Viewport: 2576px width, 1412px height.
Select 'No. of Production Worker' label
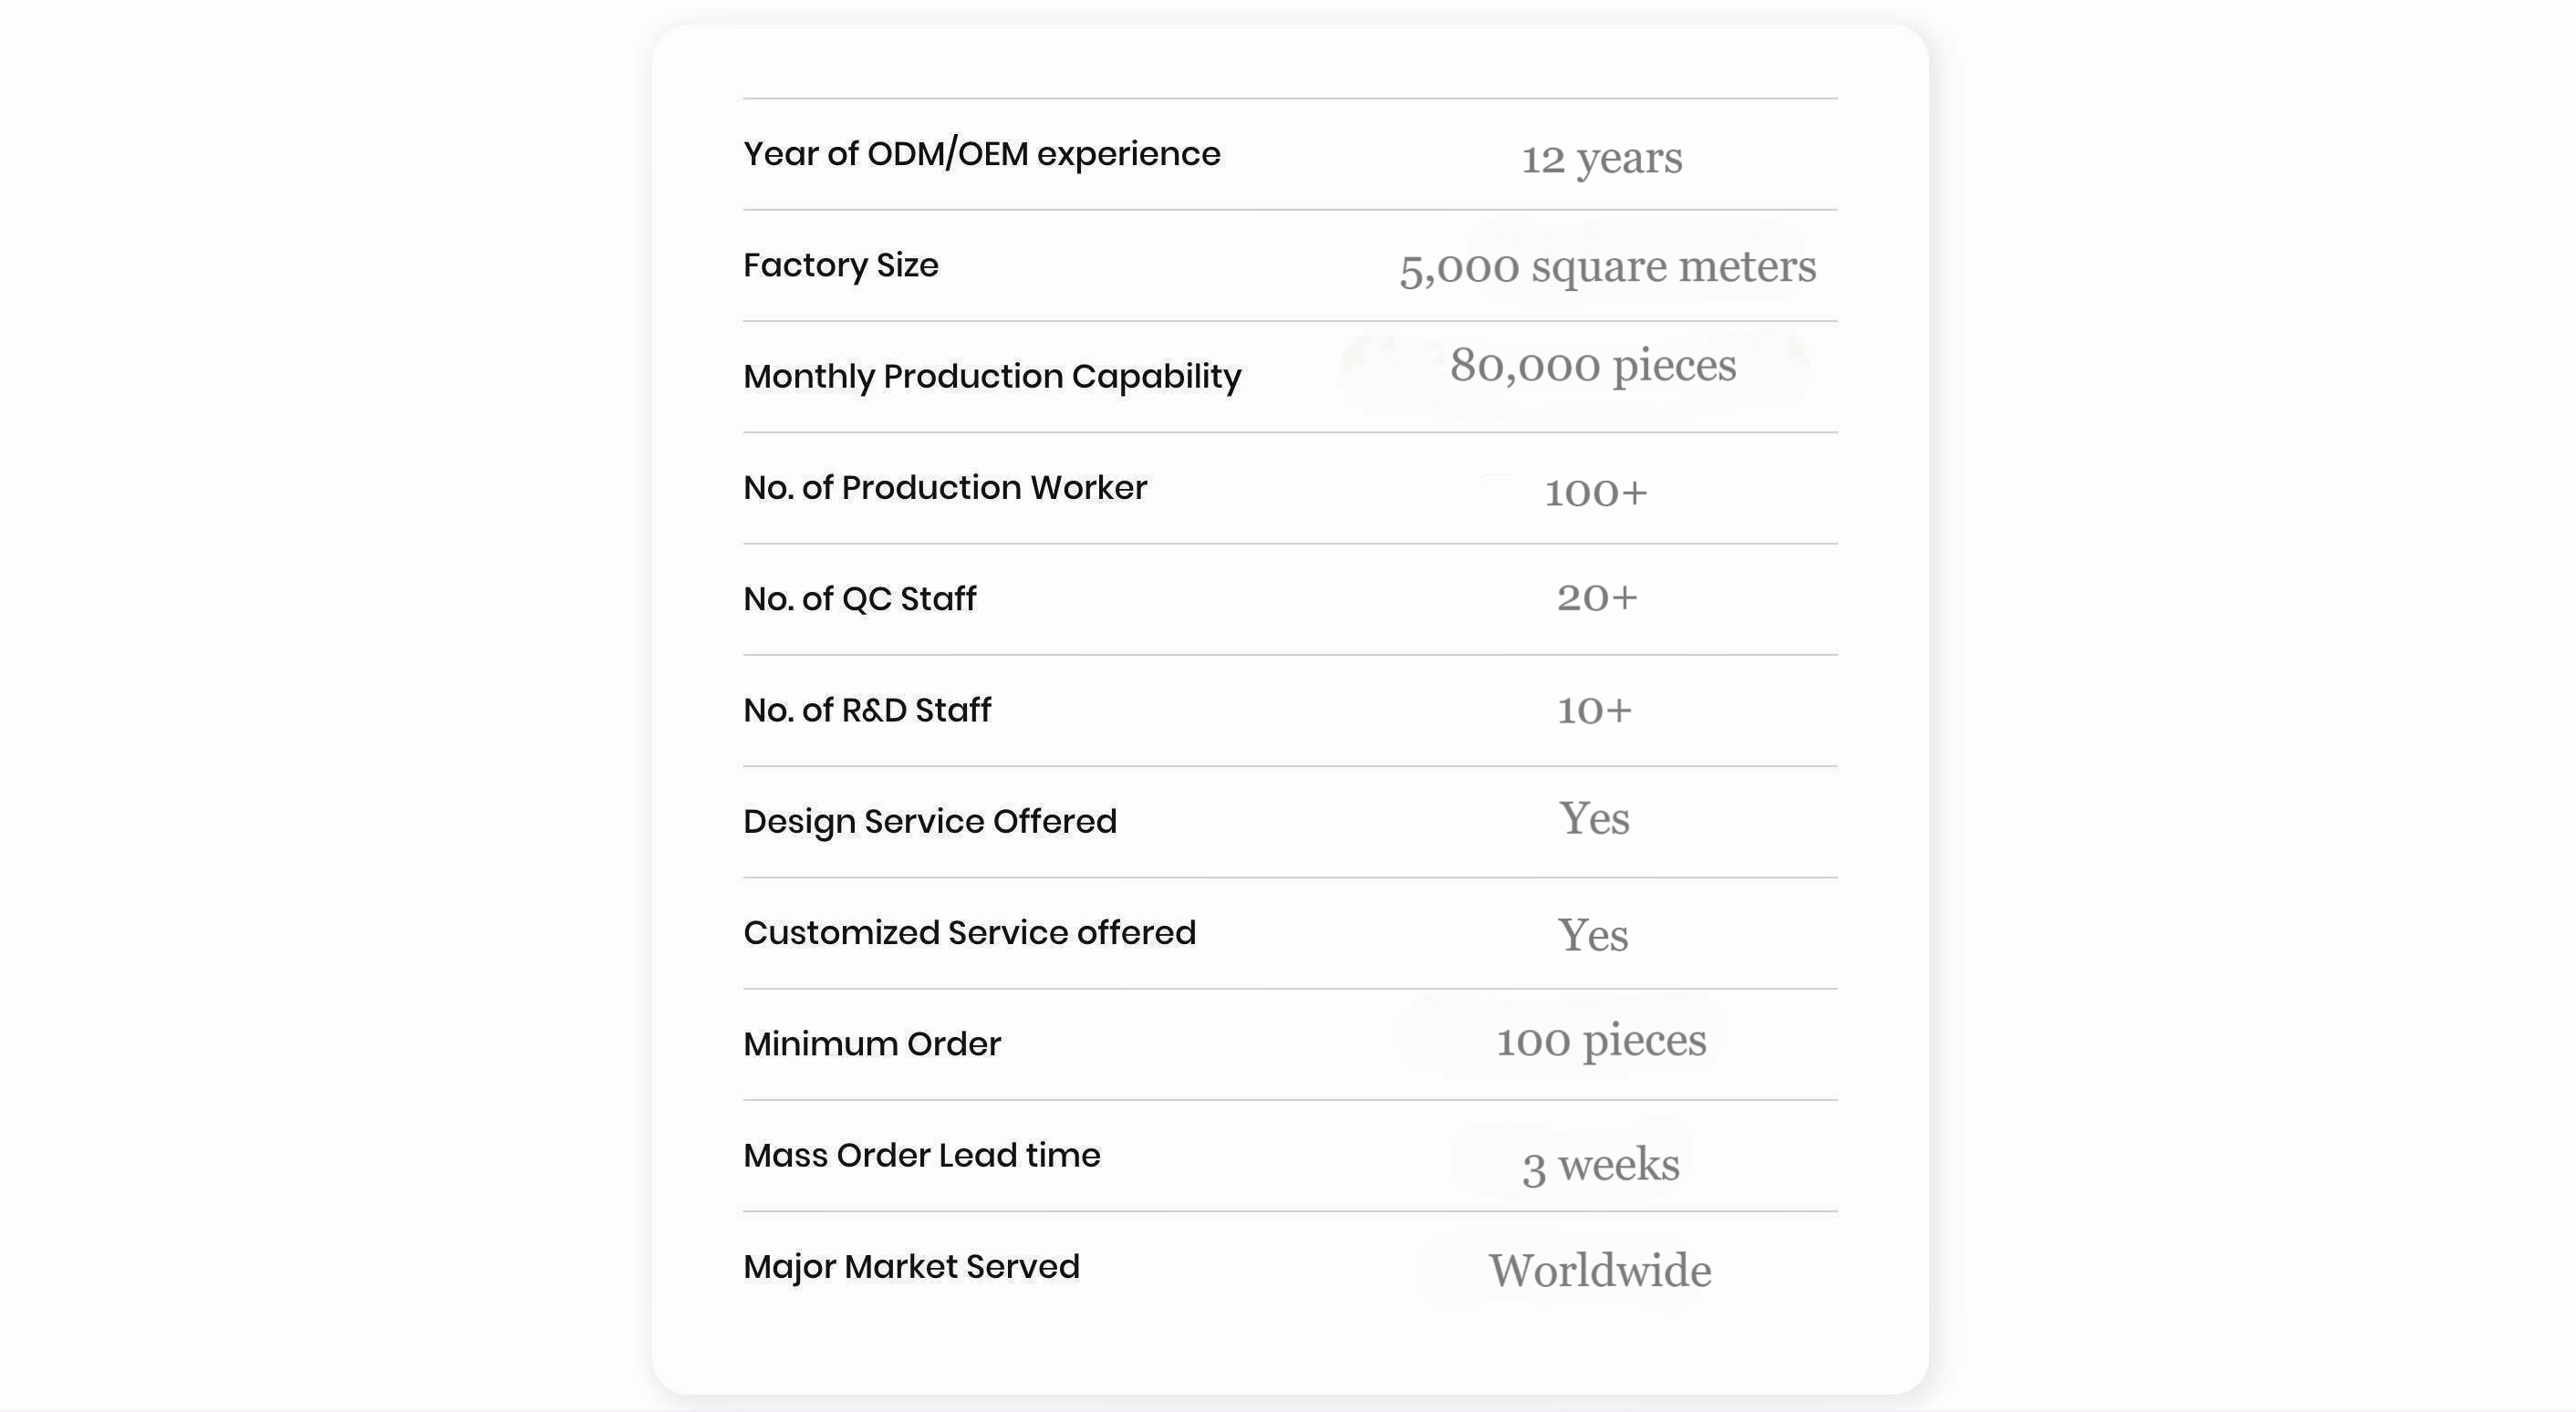pos(945,488)
